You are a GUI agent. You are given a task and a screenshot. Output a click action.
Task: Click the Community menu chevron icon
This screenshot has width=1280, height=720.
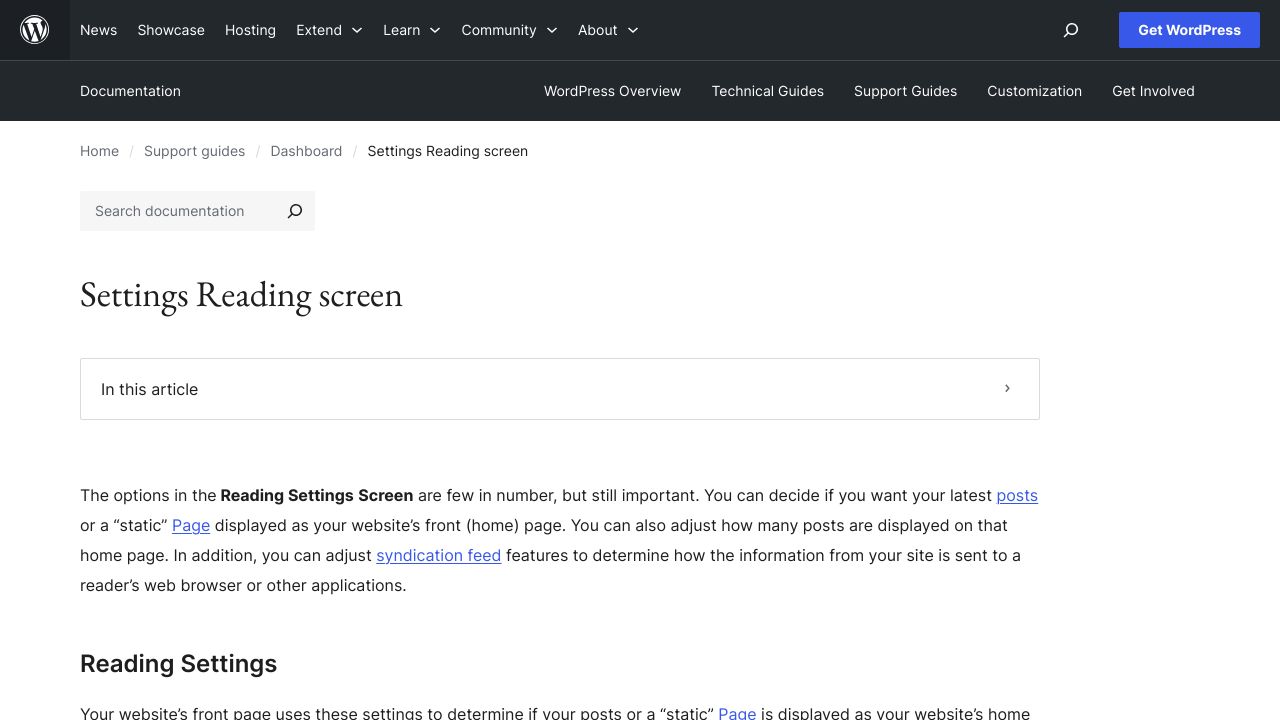pyautogui.click(x=551, y=31)
